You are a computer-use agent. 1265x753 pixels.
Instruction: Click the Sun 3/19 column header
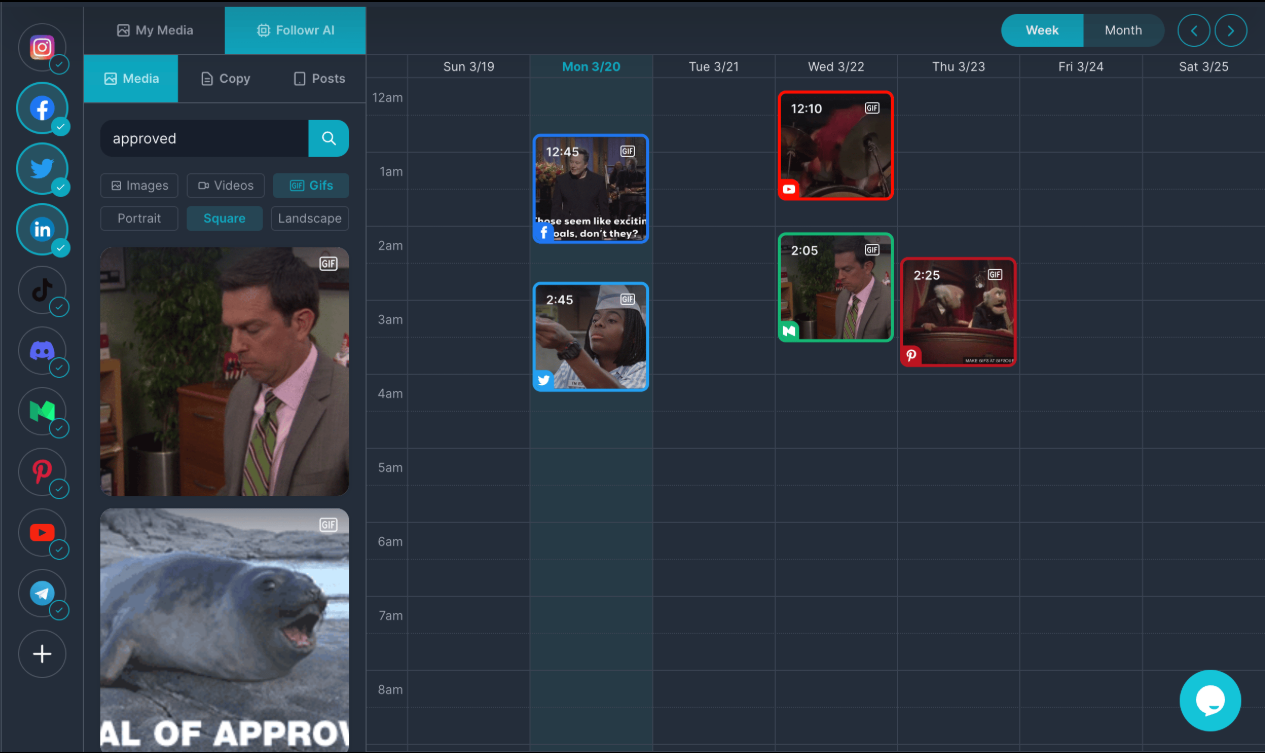(x=469, y=66)
